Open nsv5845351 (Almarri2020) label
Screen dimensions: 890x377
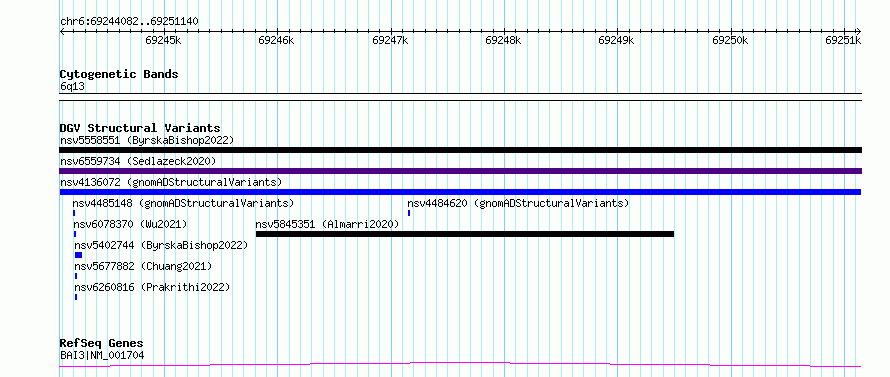point(328,224)
